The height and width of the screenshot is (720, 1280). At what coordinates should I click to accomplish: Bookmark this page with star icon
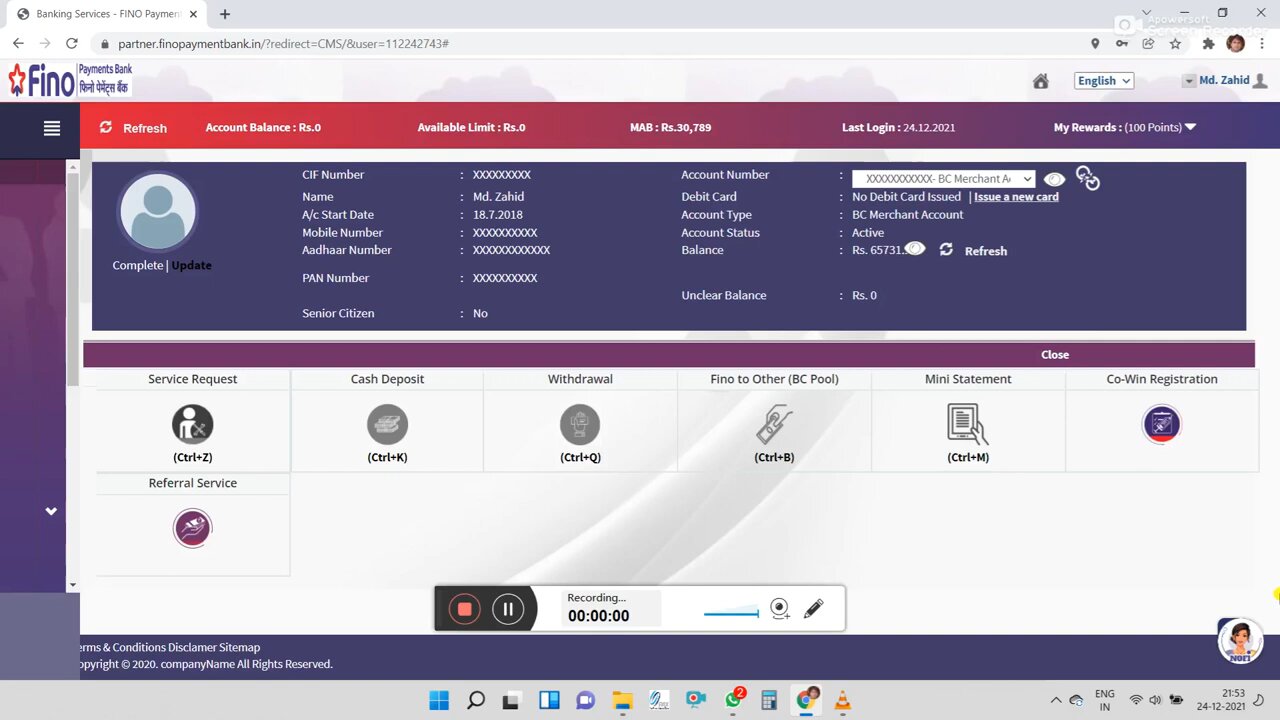pos(1175,44)
